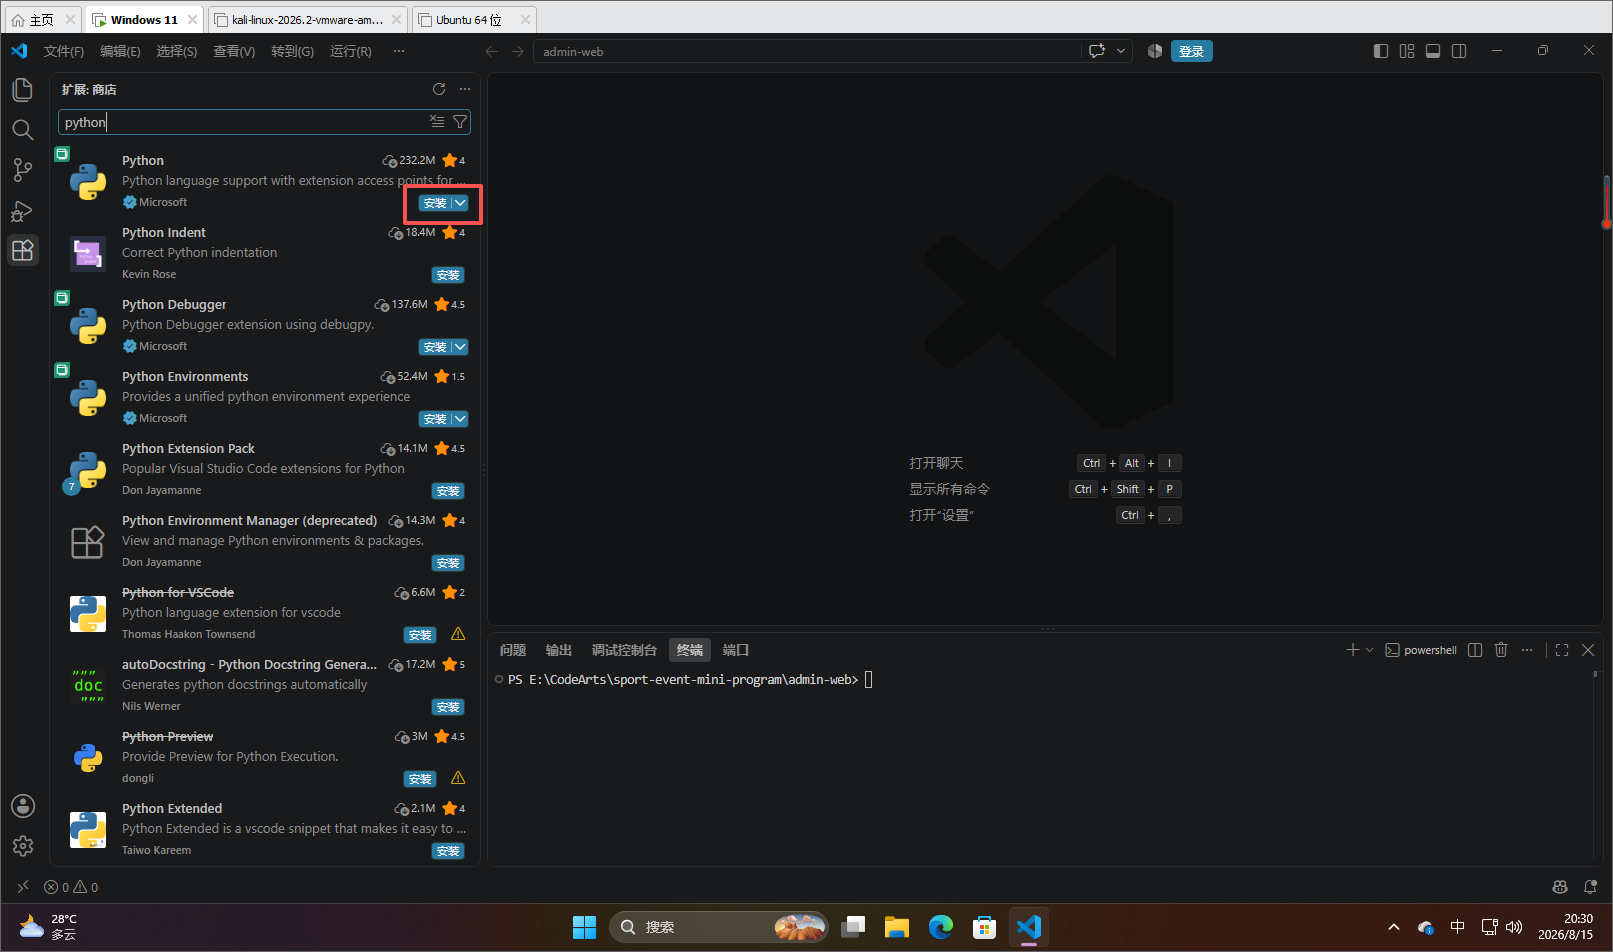
Task: Open the Accounts menu icon
Action: click(22, 806)
